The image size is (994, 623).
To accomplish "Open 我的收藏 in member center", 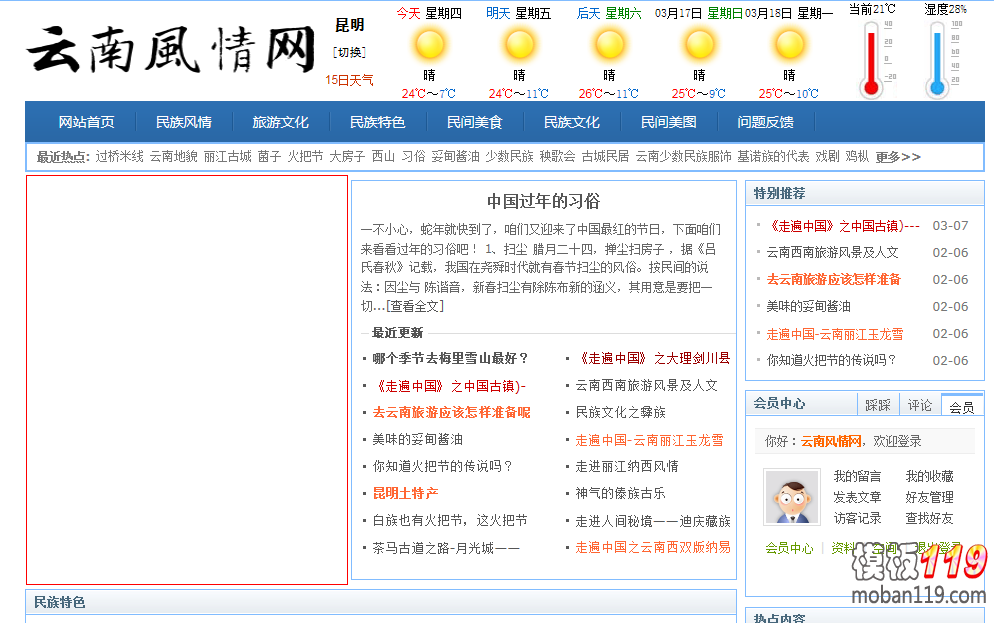I will click(929, 476).
